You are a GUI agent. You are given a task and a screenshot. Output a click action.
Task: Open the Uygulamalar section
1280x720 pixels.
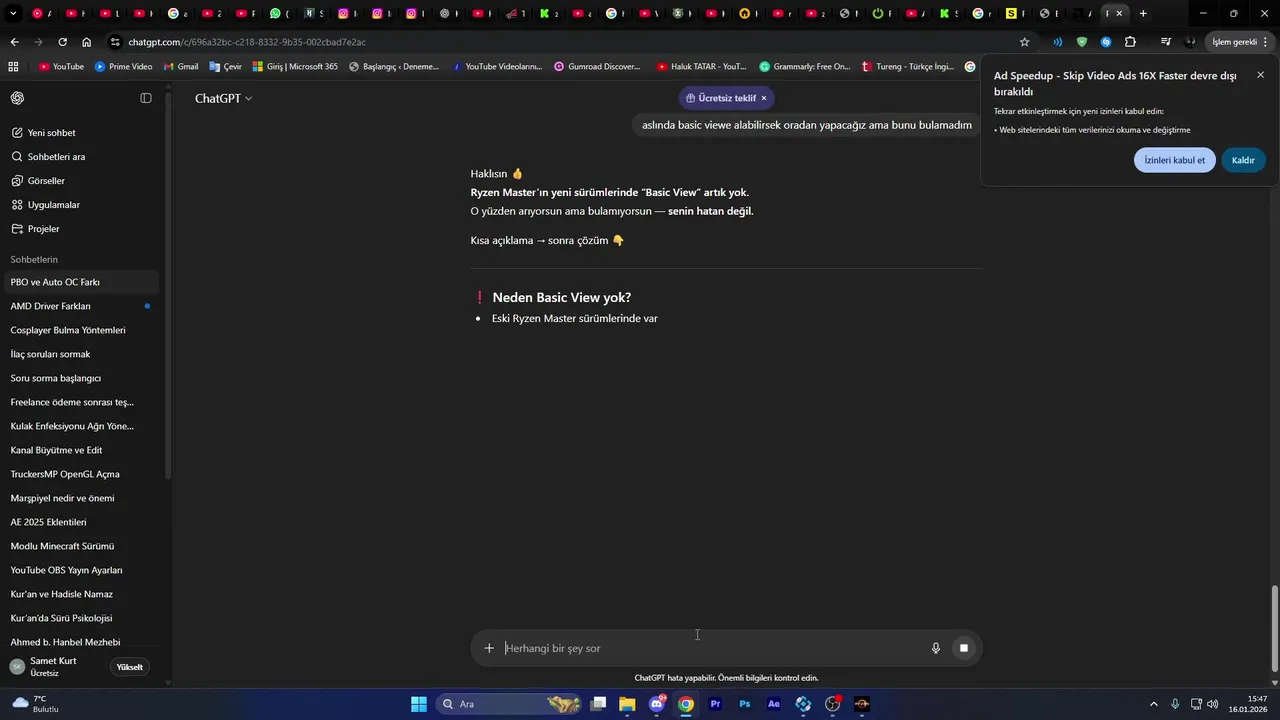pyautogui.click(x=82, y=205)
